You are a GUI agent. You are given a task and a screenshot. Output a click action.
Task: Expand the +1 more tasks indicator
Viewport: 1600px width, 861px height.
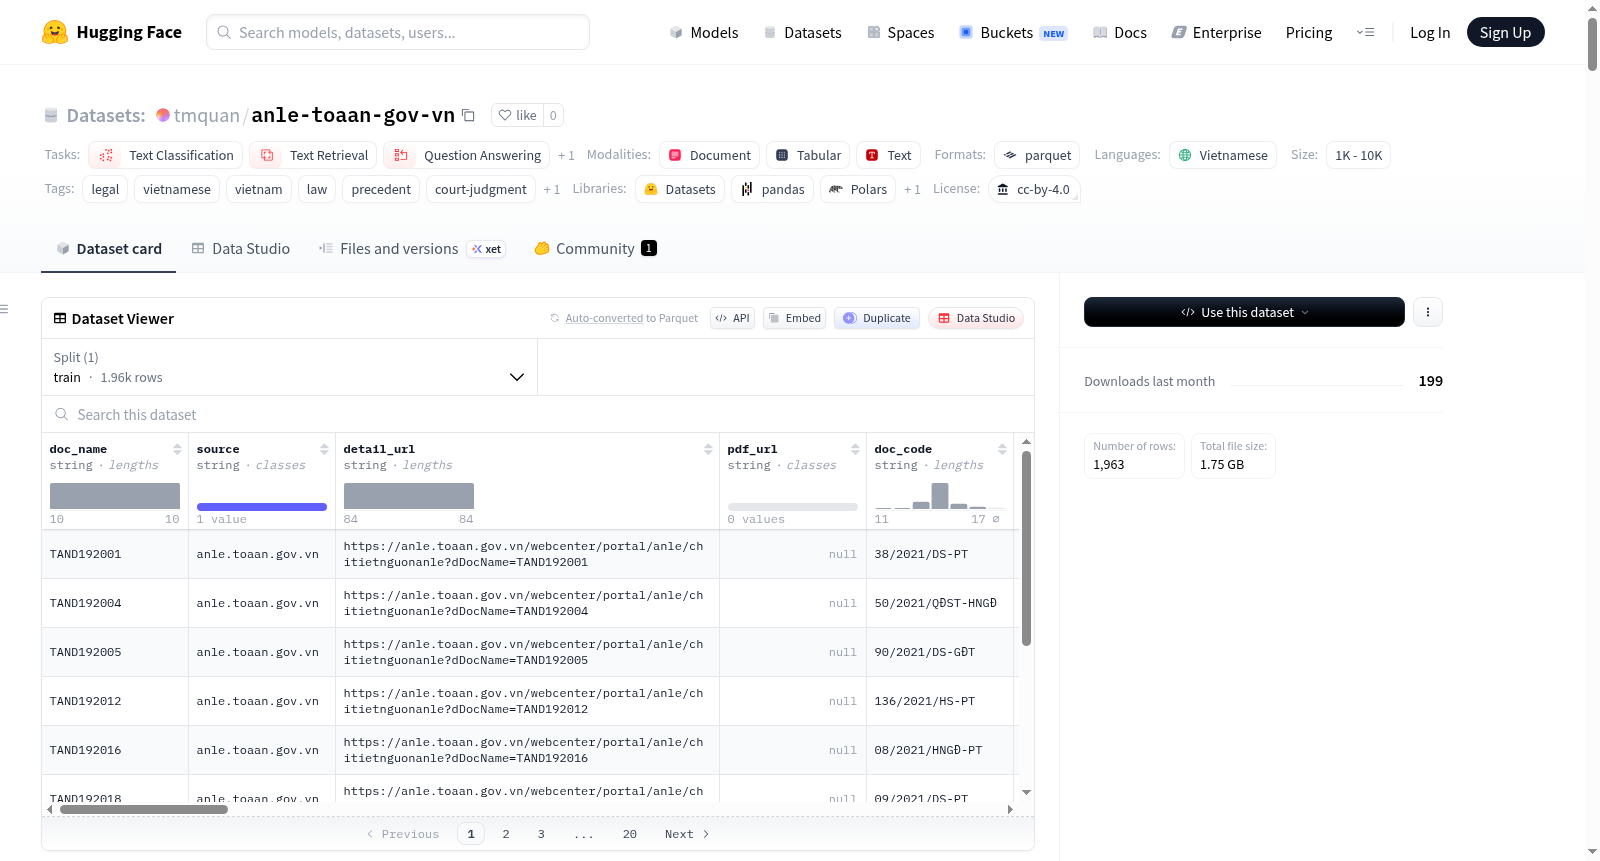pos(566,155)
